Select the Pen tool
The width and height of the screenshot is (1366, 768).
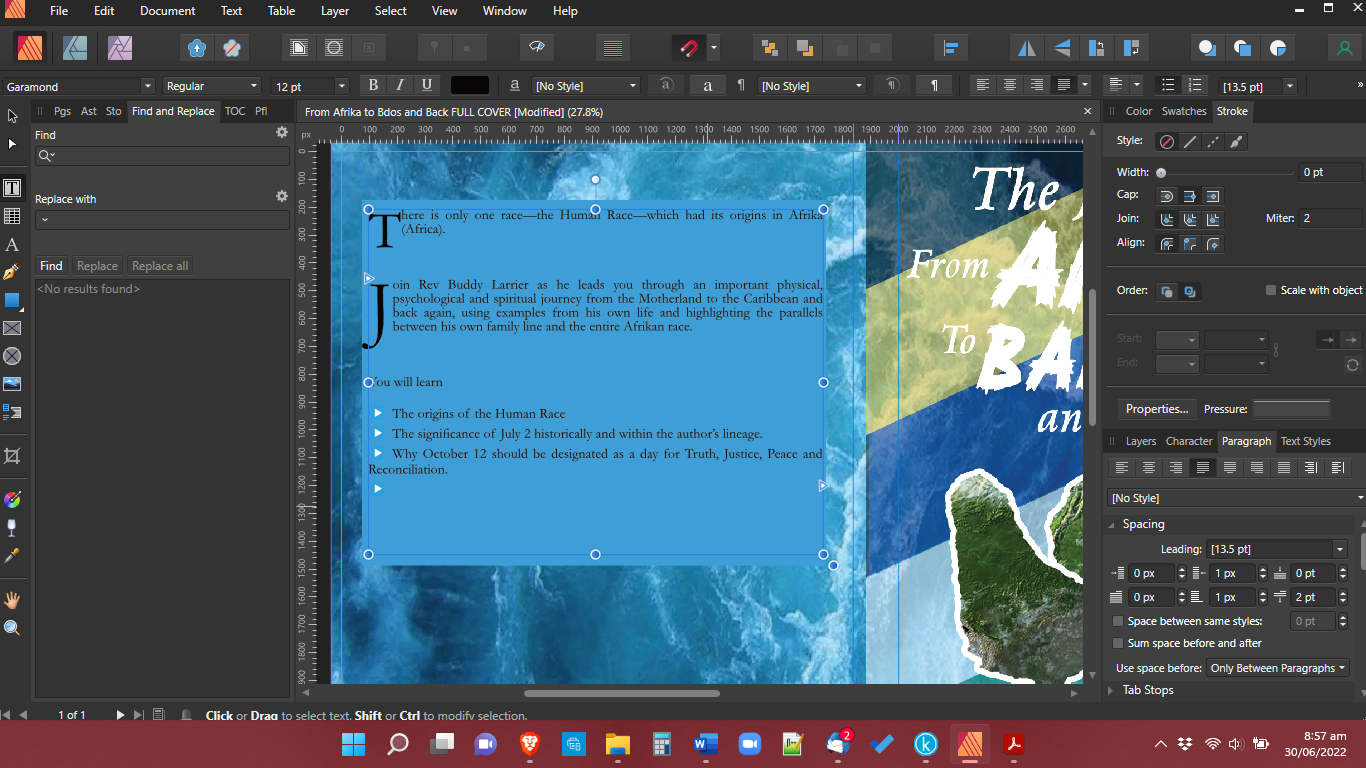(x=13, y=269)
